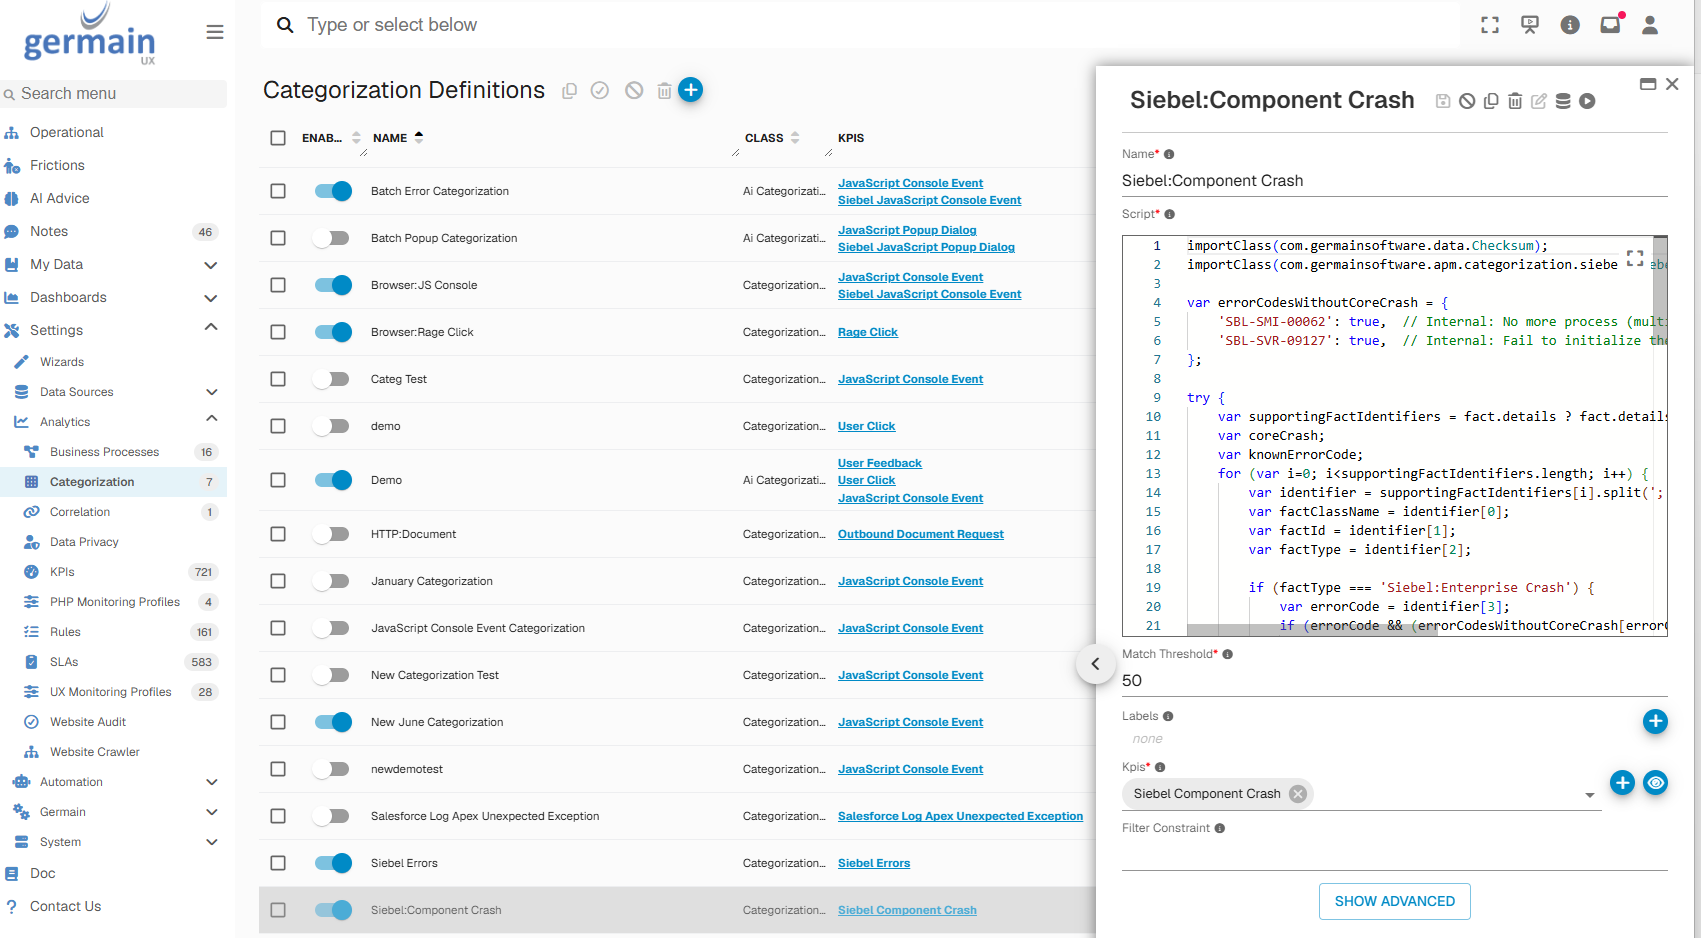Remove the Siebel Component Crash KPI chip
This screenshot has width=1701, height=938.
point(1298,794)
